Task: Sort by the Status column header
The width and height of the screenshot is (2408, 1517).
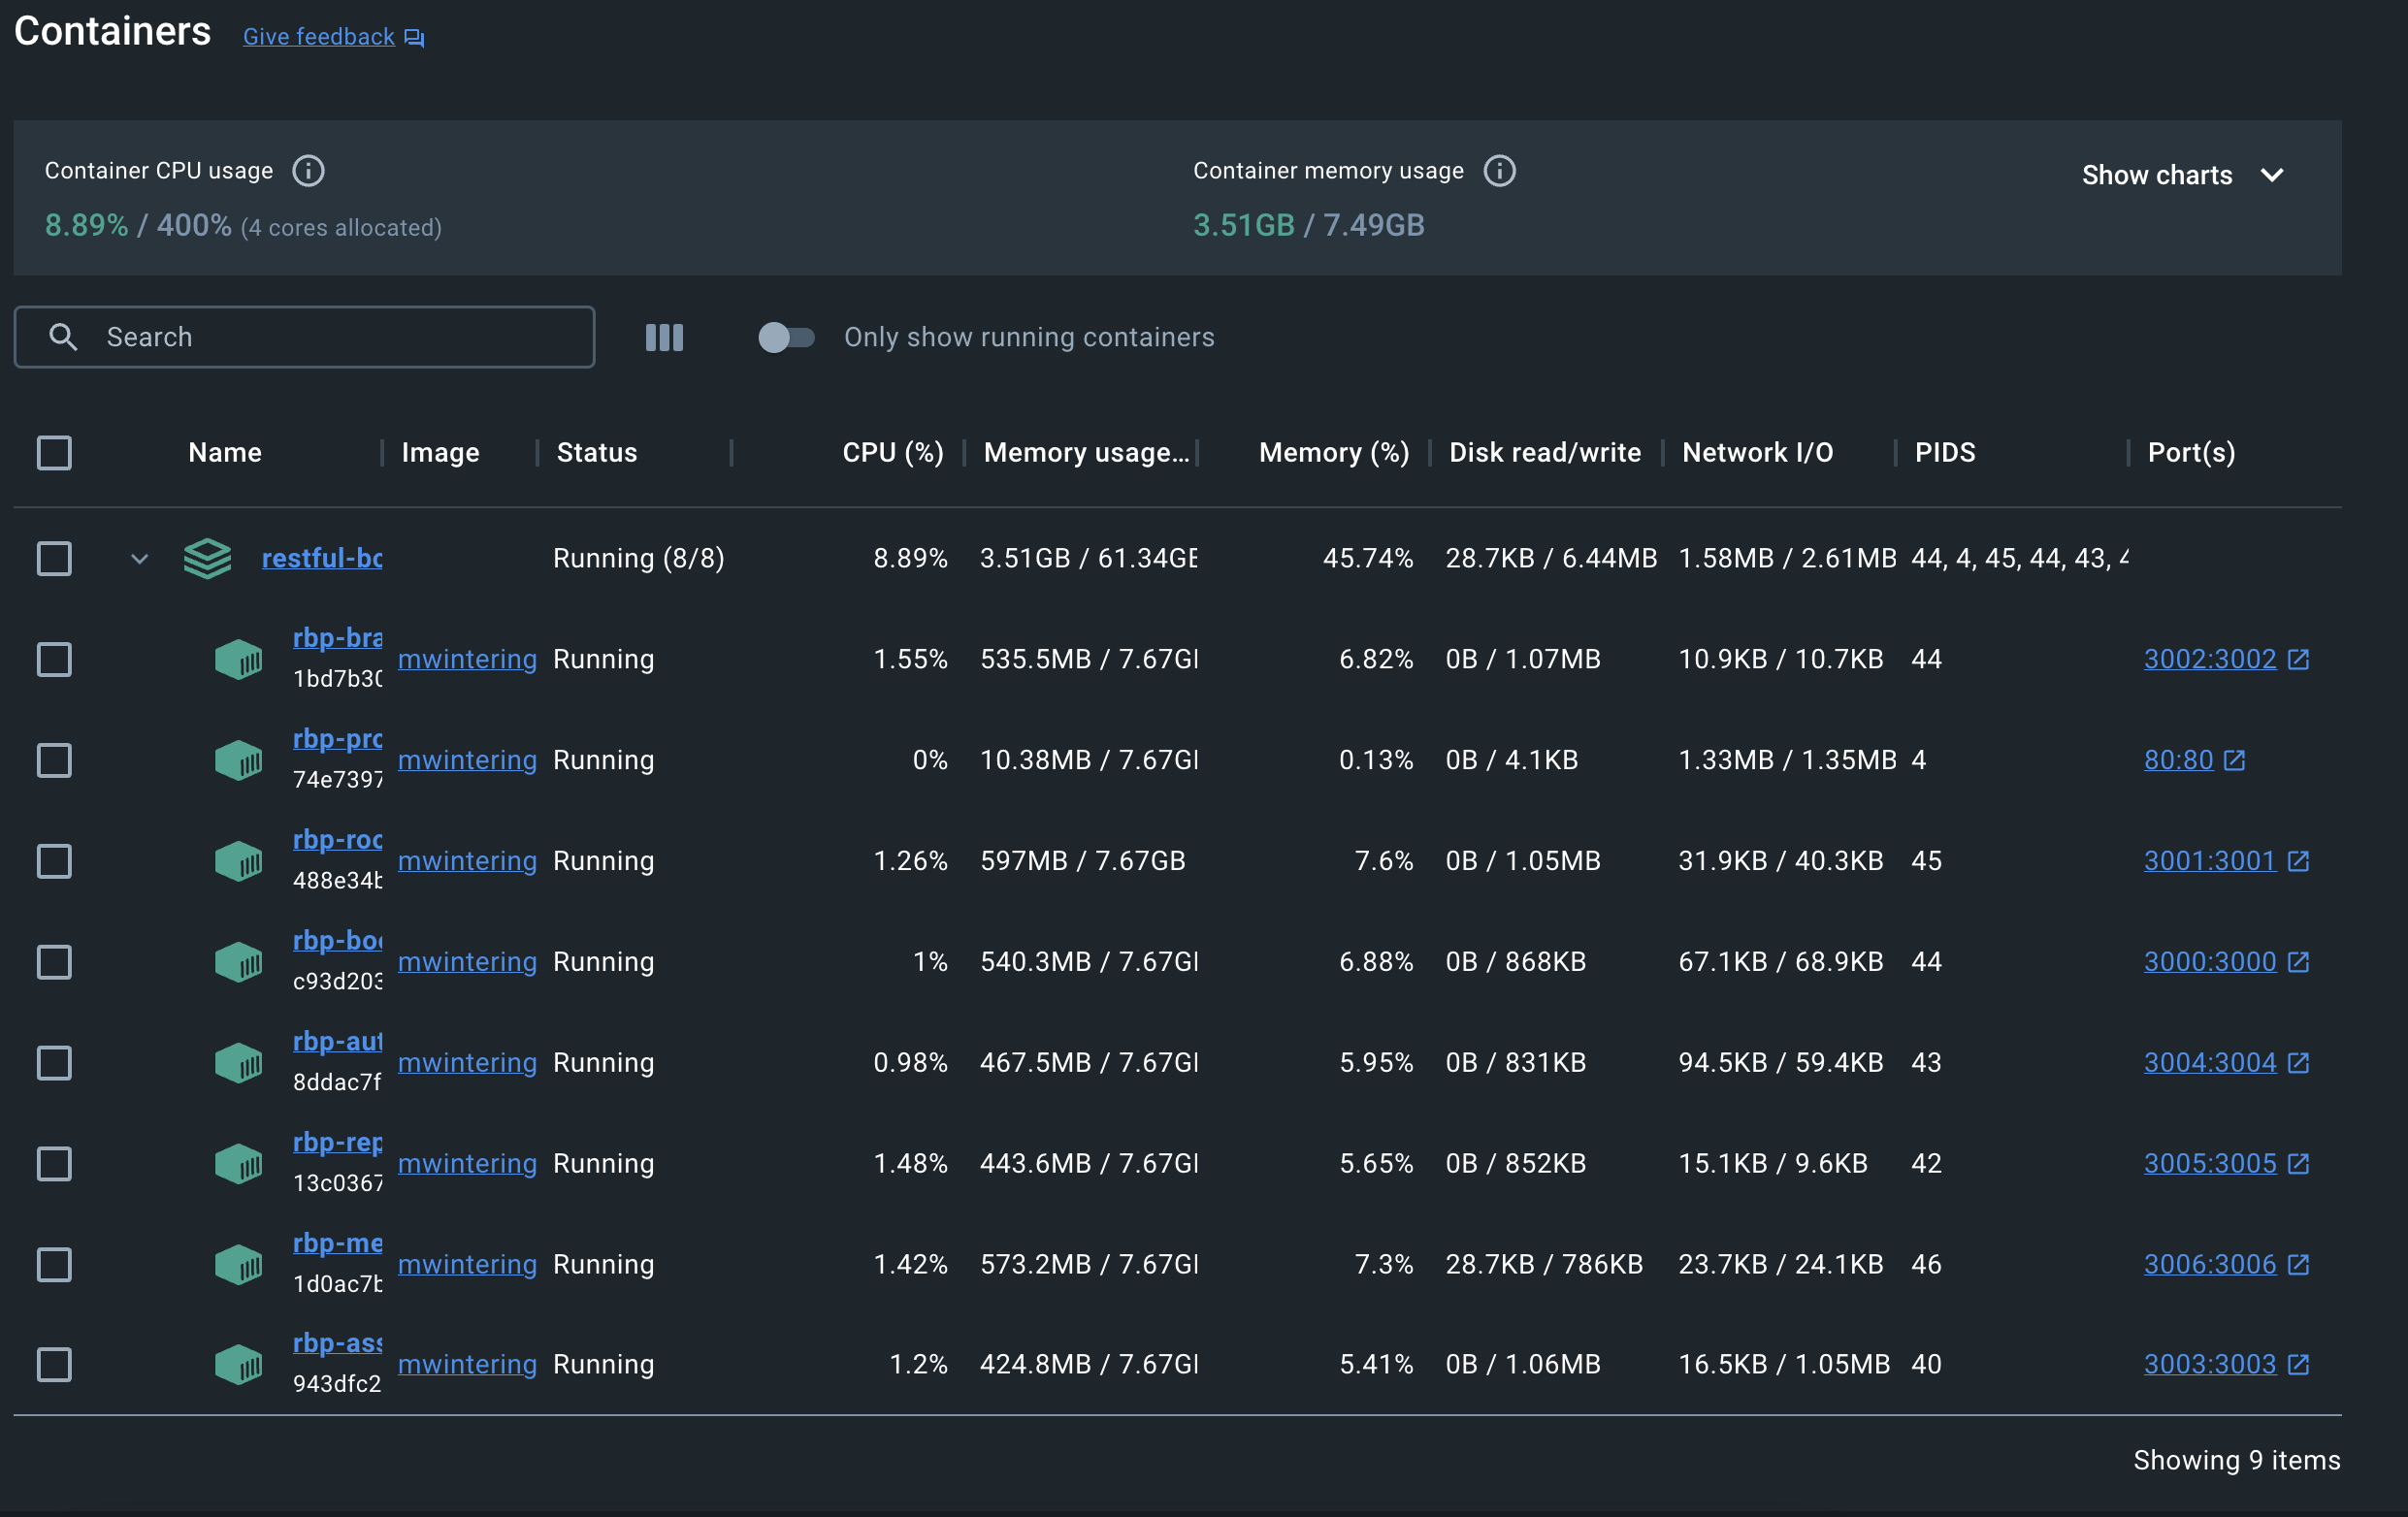Action: click(596, 453)
